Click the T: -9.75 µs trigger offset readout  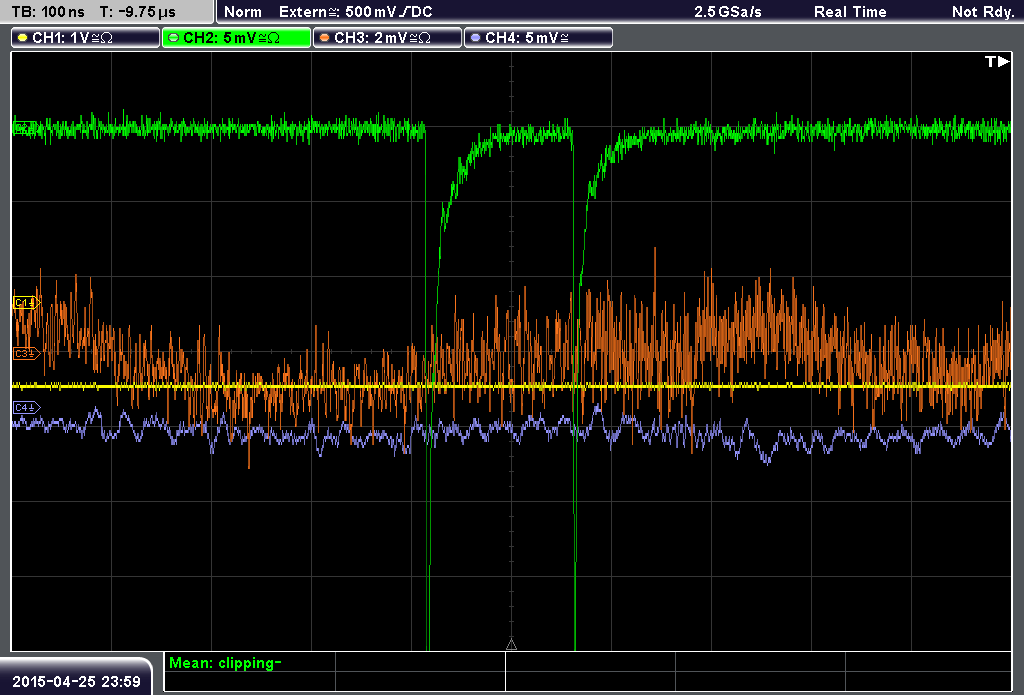[x=137, y=12]
